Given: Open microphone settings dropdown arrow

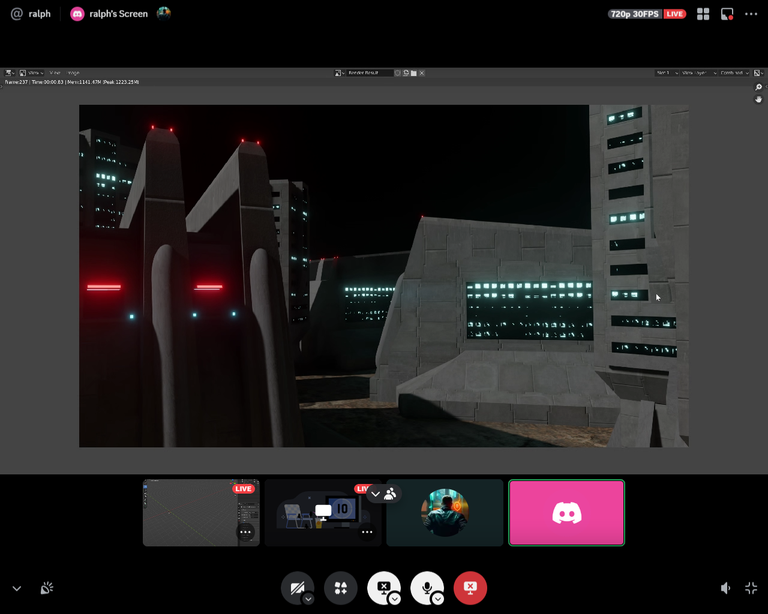Looking at the screenshot, I should [438, 599].
